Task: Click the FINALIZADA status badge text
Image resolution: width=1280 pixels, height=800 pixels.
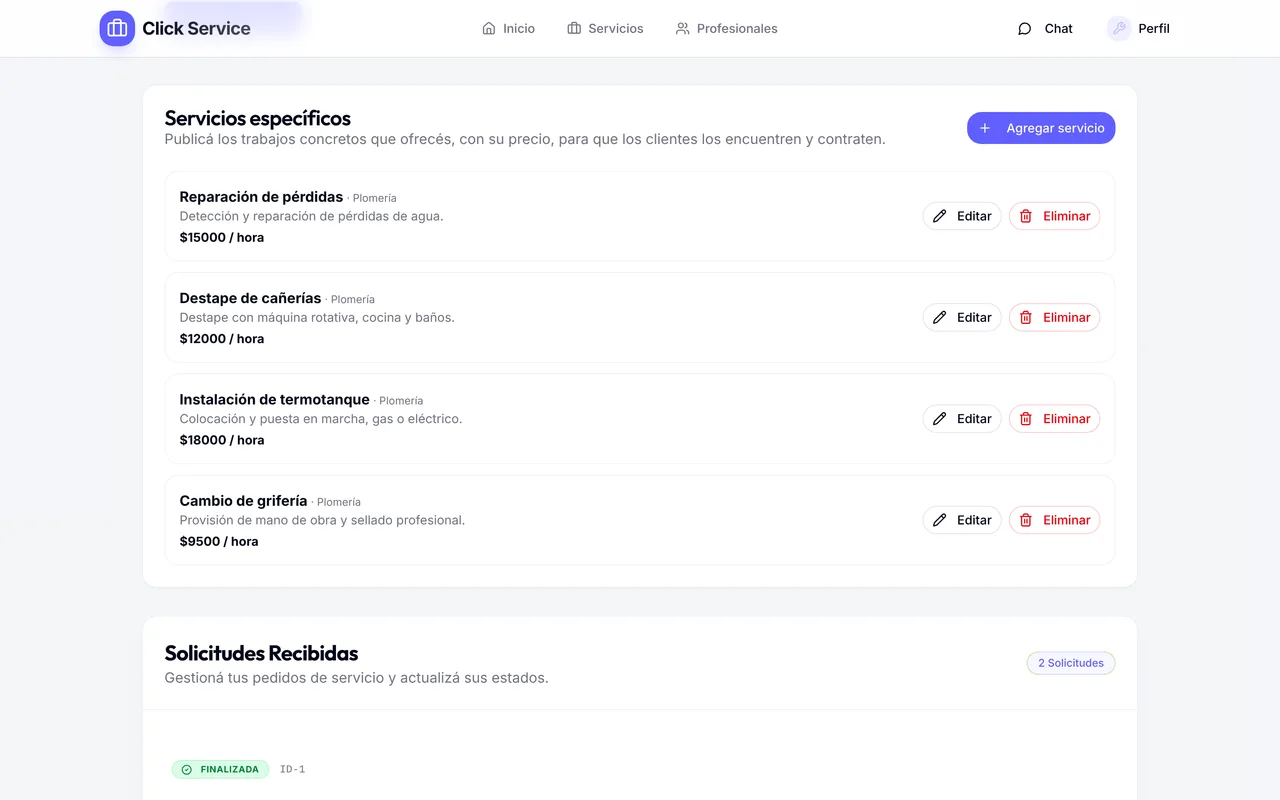Action: (230, 770)
